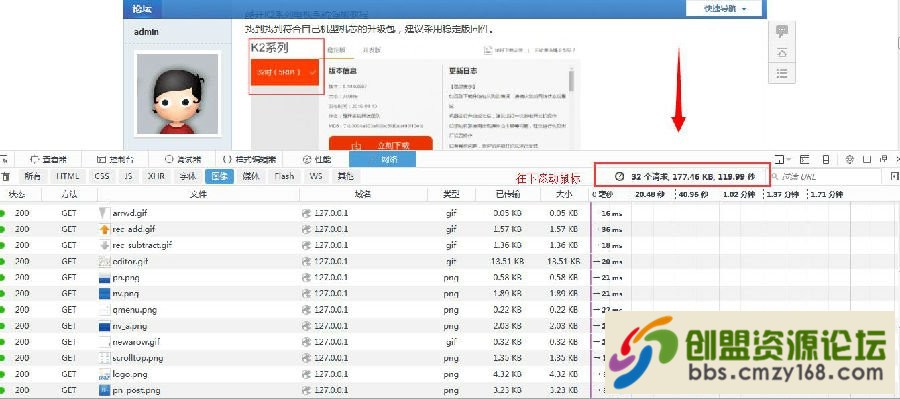Toggle the Images (图像) request filter

(x=219, y=176)
